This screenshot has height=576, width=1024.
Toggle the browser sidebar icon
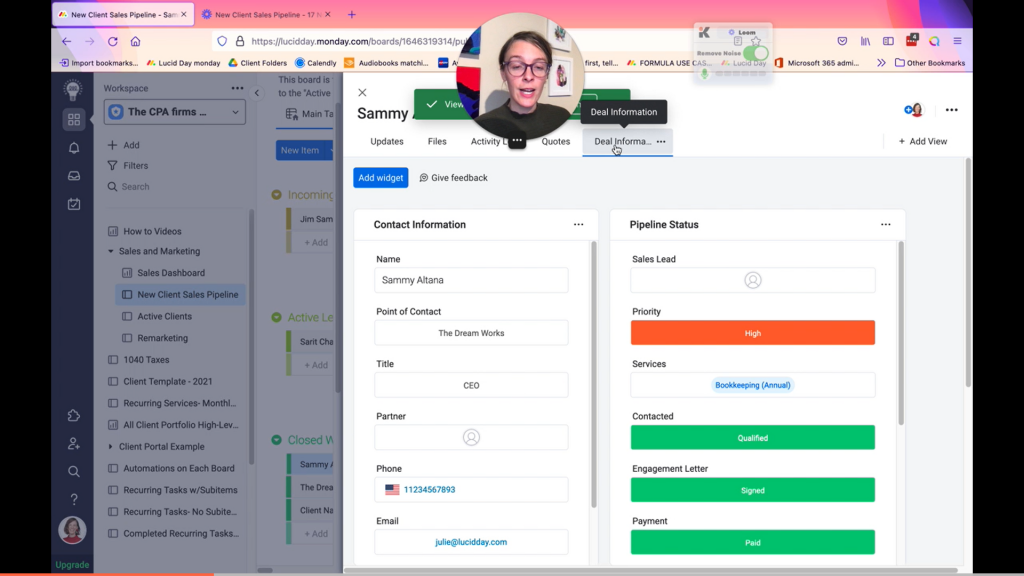pyautogui.click(x=888, y=41)
